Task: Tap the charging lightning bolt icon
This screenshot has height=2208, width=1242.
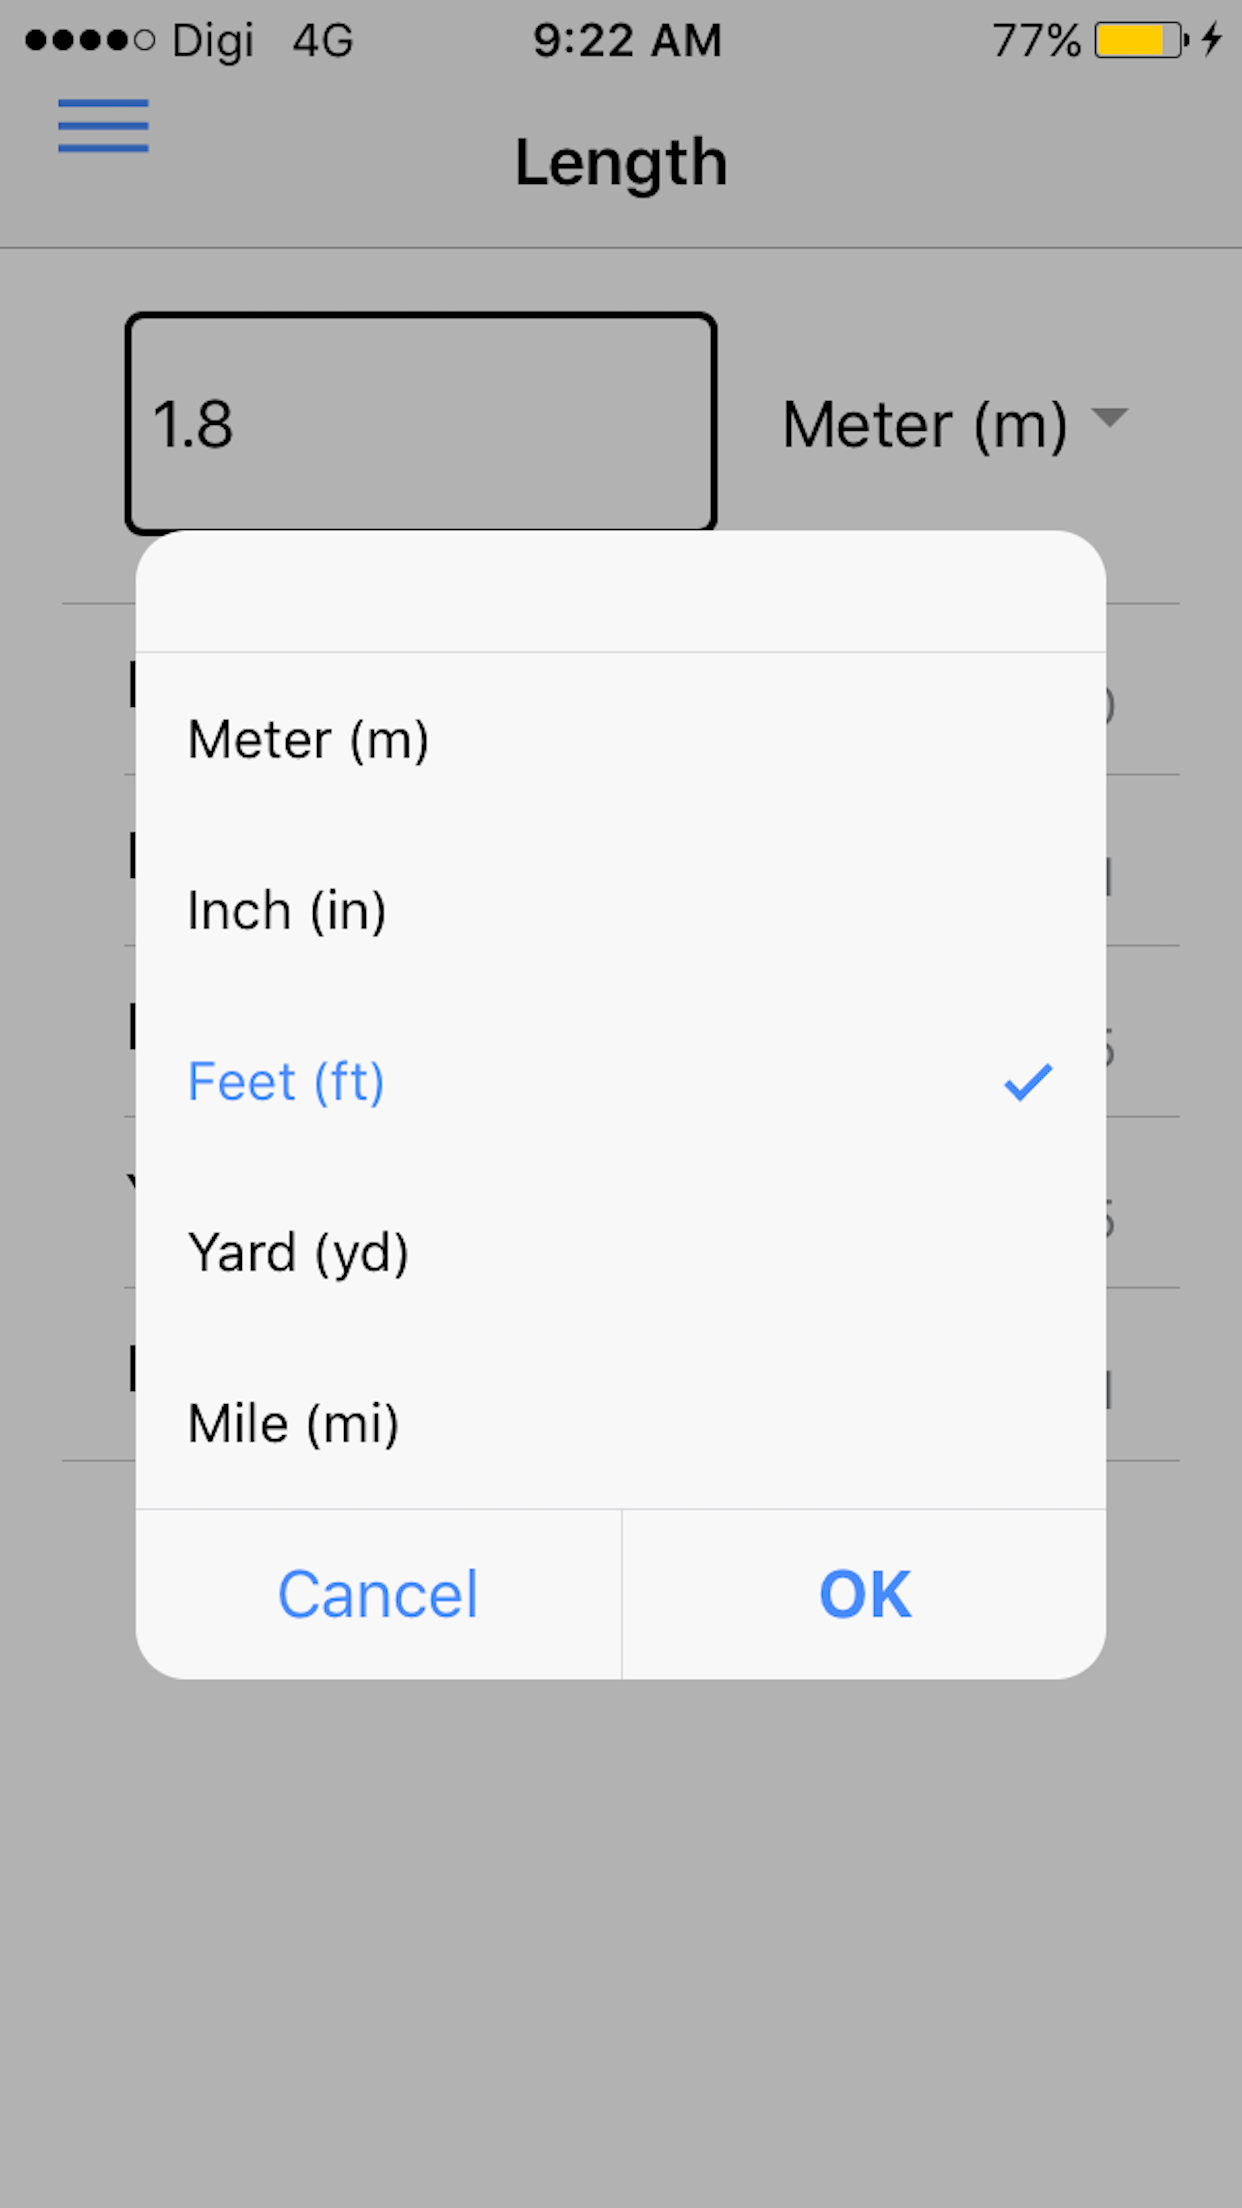Action: (1212, 40)
